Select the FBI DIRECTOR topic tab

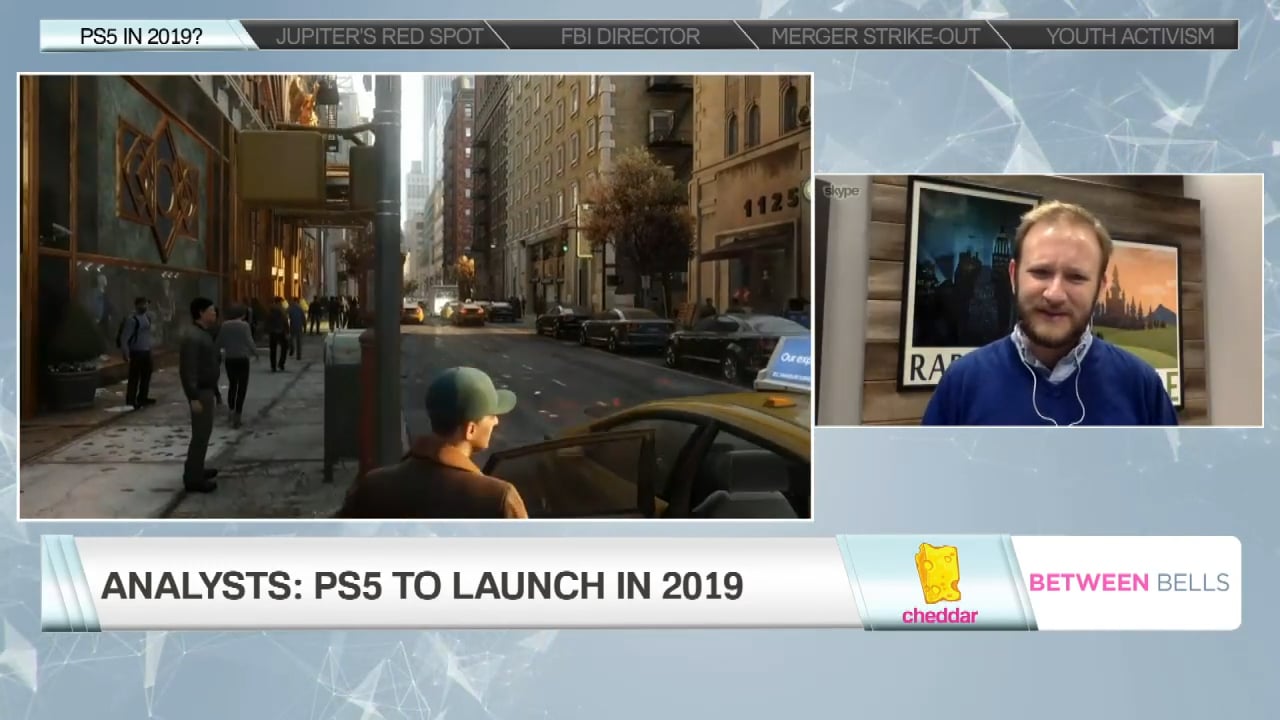tap(630, 36)
